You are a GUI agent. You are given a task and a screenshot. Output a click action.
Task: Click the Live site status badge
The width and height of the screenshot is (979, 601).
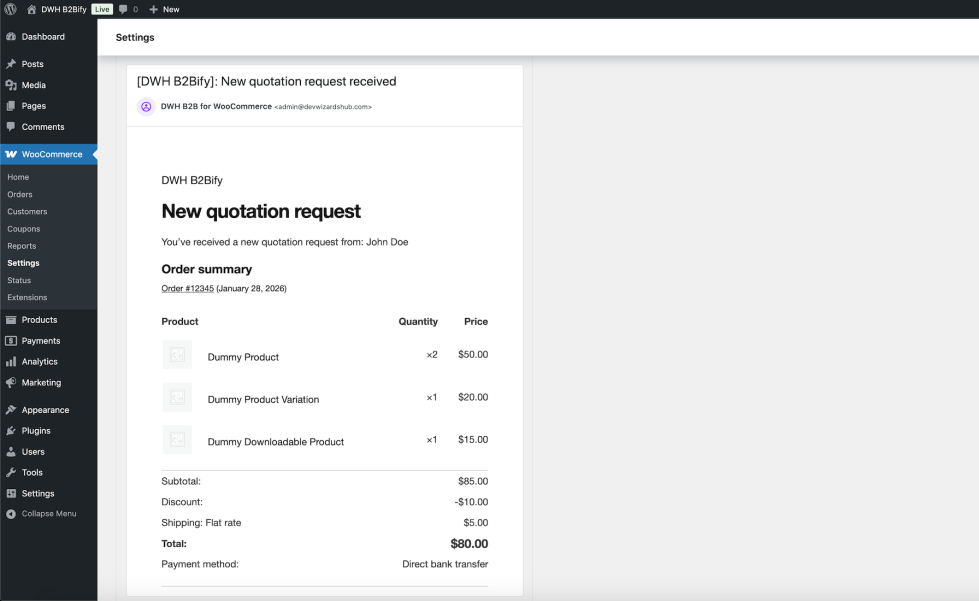102,9
